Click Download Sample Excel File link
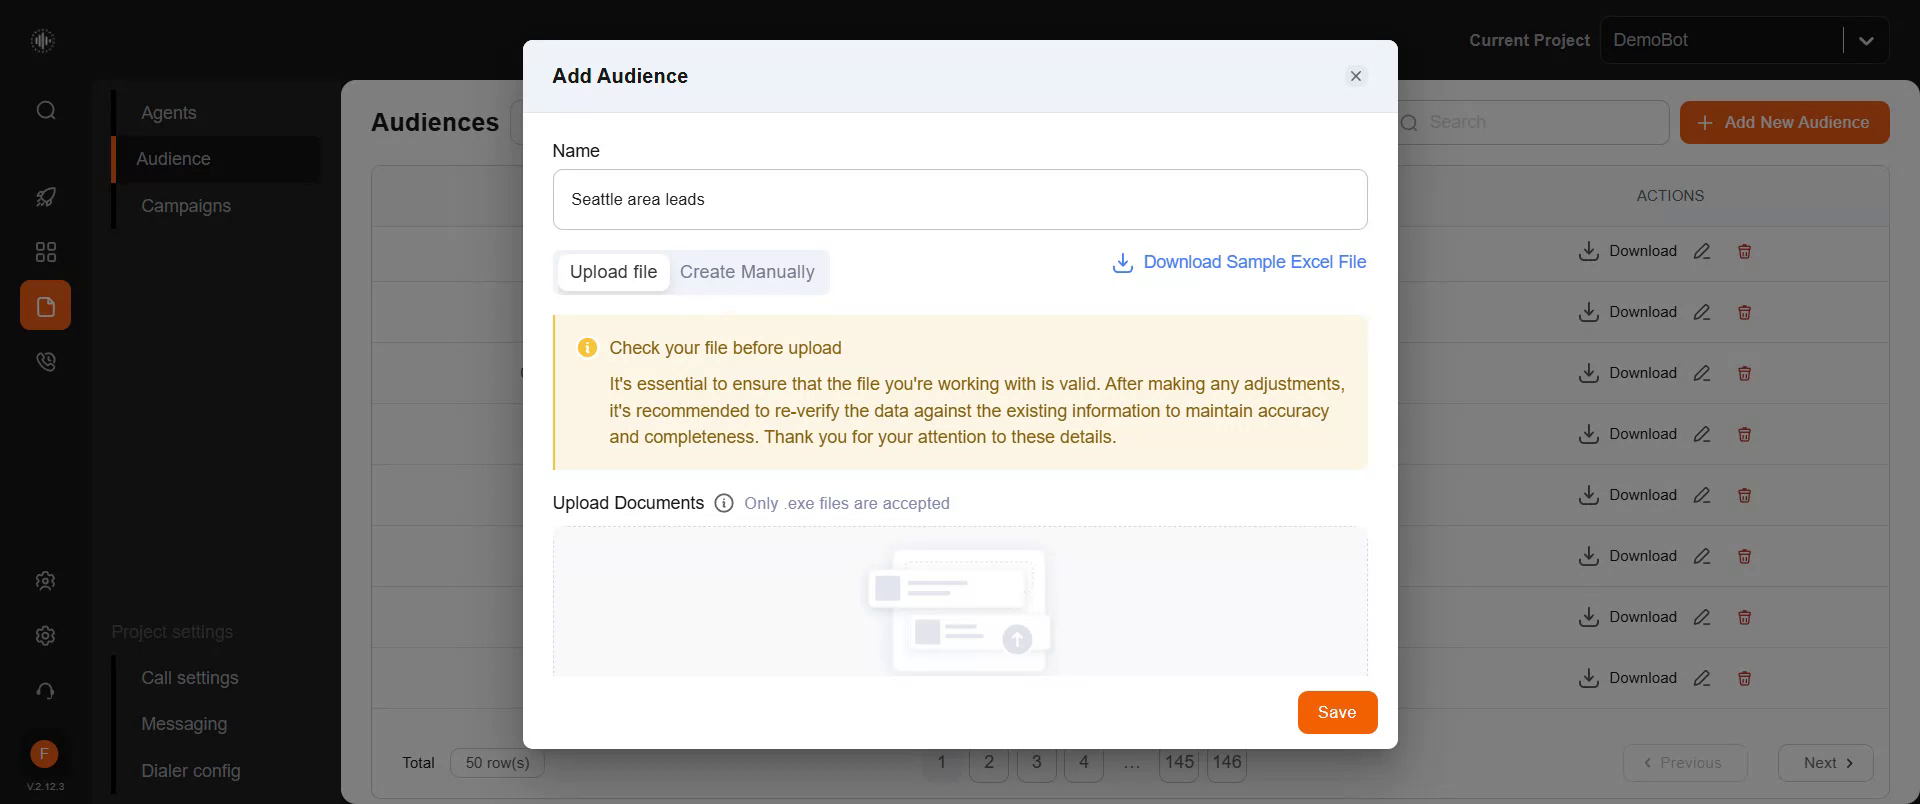The image size is (1920, 804). pyautogui.click(x=1254, y=262)
